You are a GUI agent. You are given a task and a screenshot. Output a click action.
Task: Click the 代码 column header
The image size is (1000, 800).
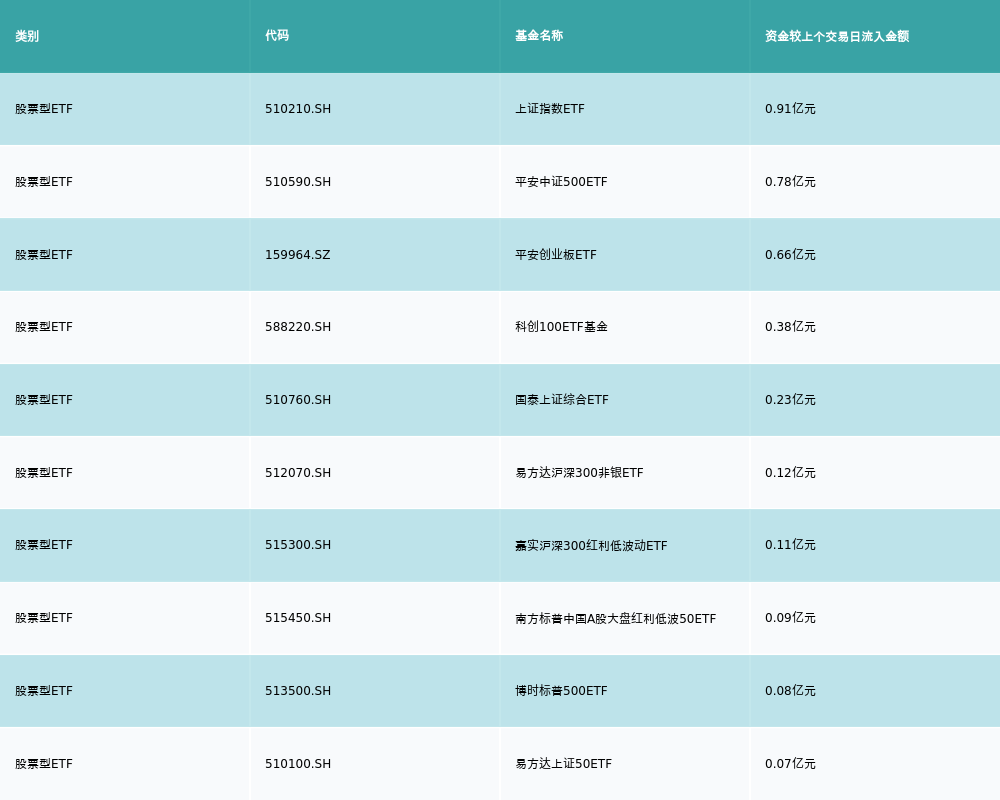pyautogui.click(x=277, y=36)
